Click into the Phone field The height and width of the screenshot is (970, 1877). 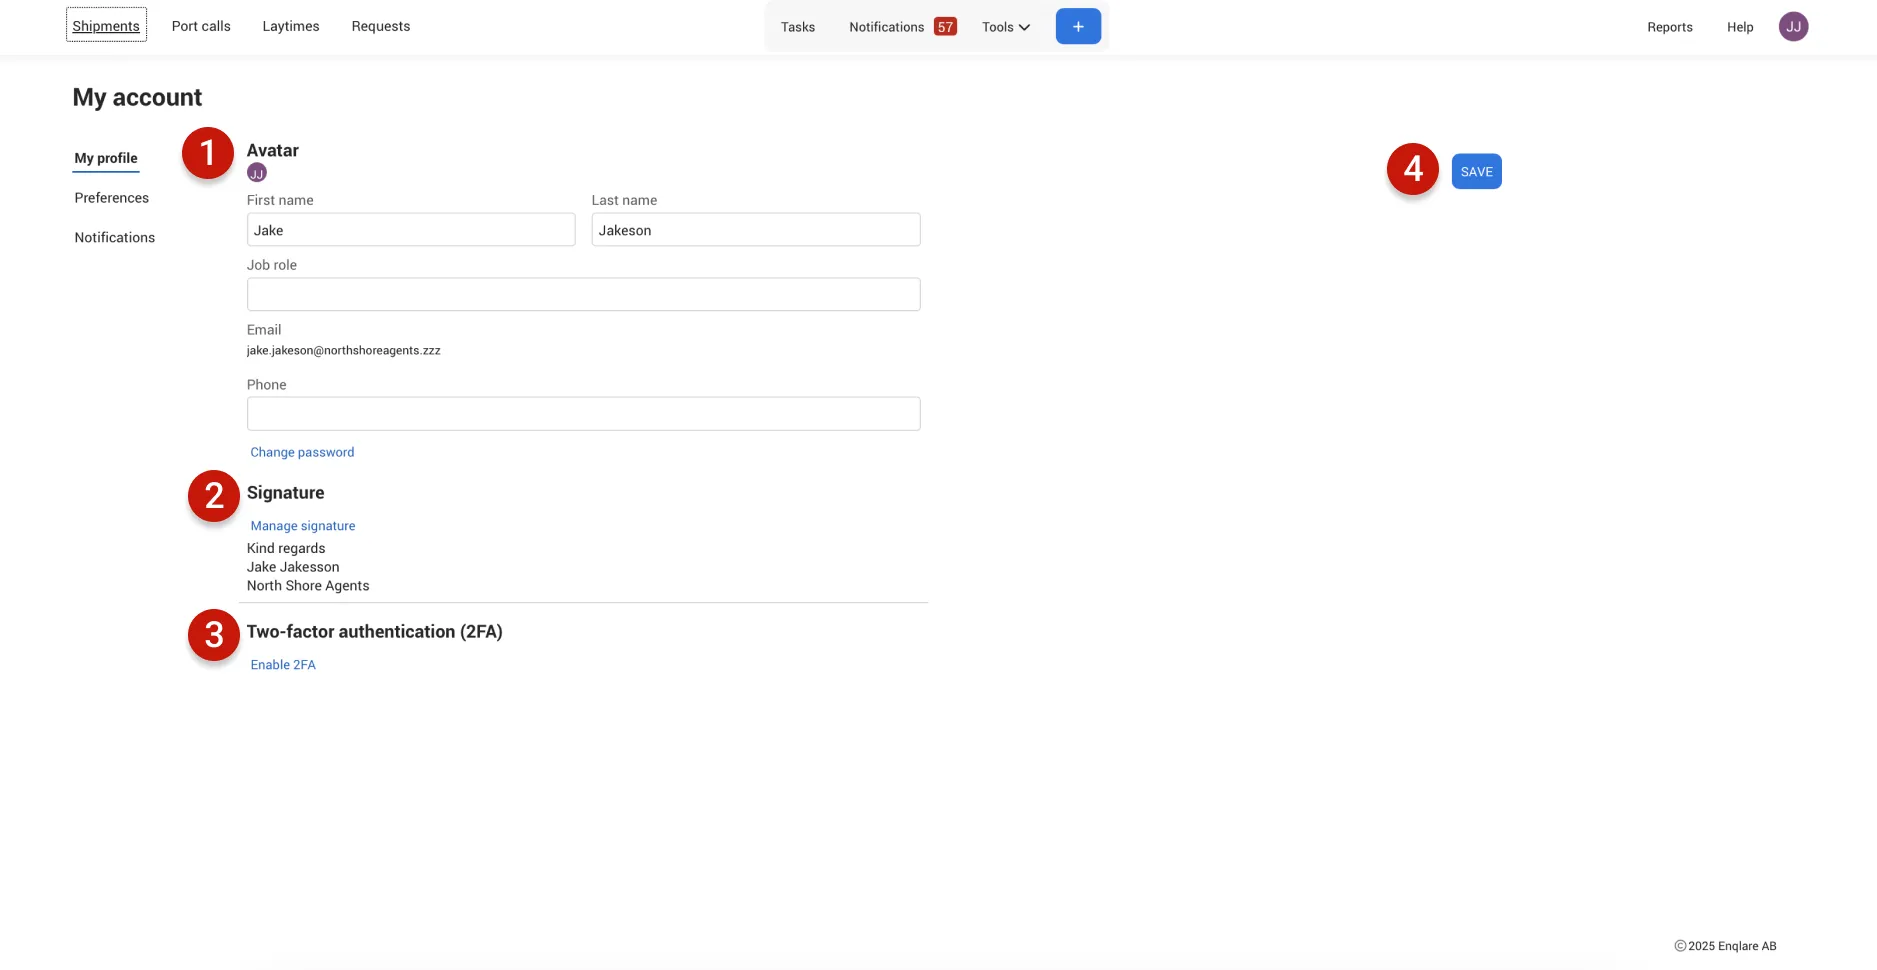pyautogui.click(x=584, y=414)
